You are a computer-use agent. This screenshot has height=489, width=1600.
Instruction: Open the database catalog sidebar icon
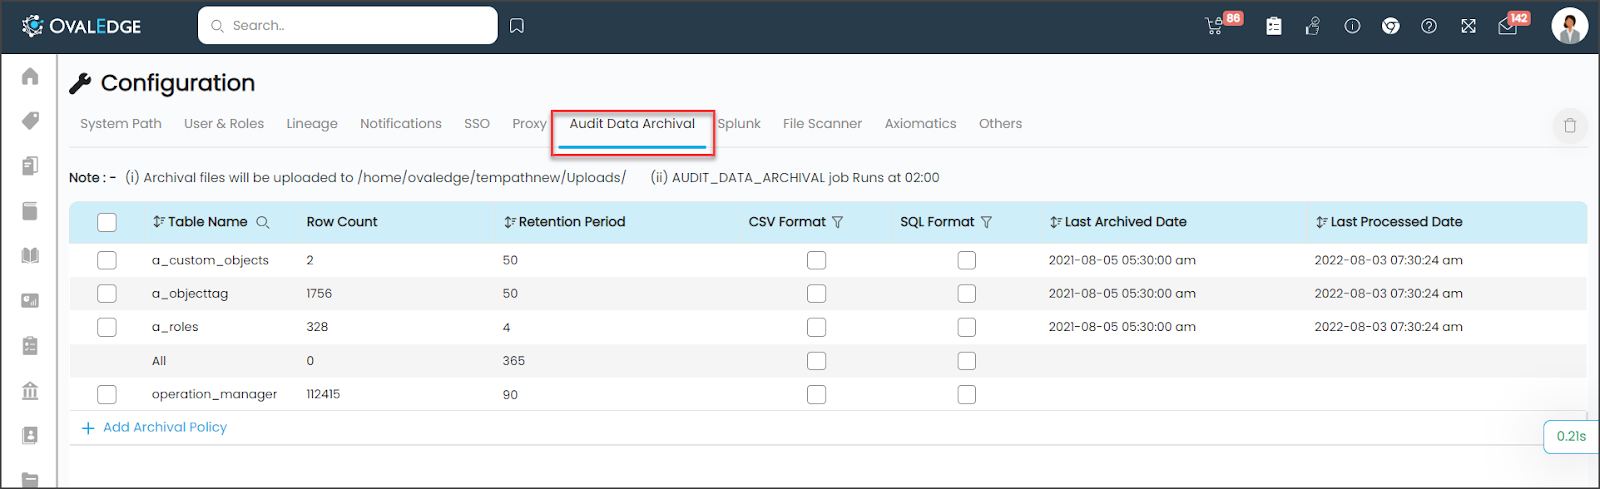click(30, 211)
